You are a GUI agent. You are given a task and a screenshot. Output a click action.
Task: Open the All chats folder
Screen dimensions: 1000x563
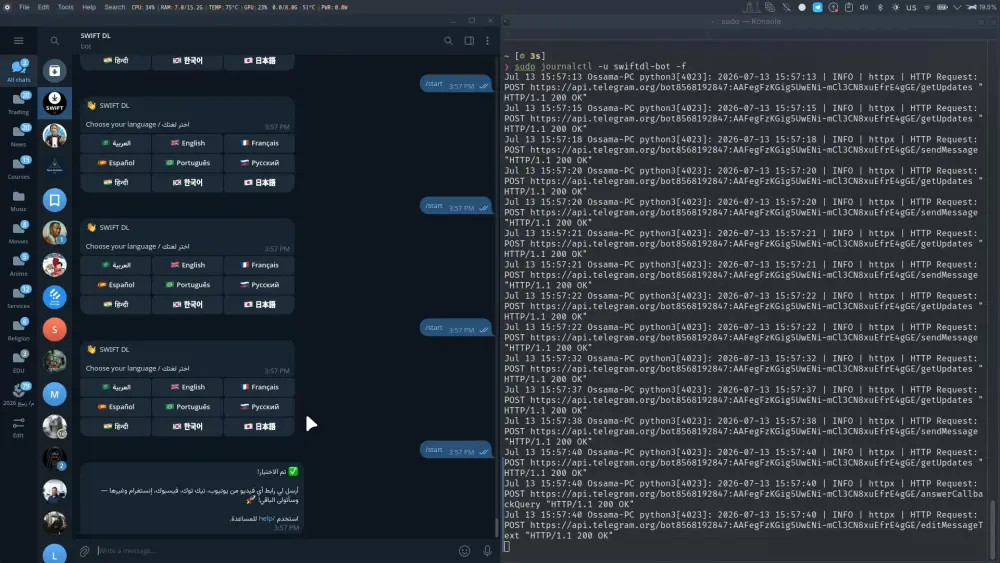[x=18, y=71]
